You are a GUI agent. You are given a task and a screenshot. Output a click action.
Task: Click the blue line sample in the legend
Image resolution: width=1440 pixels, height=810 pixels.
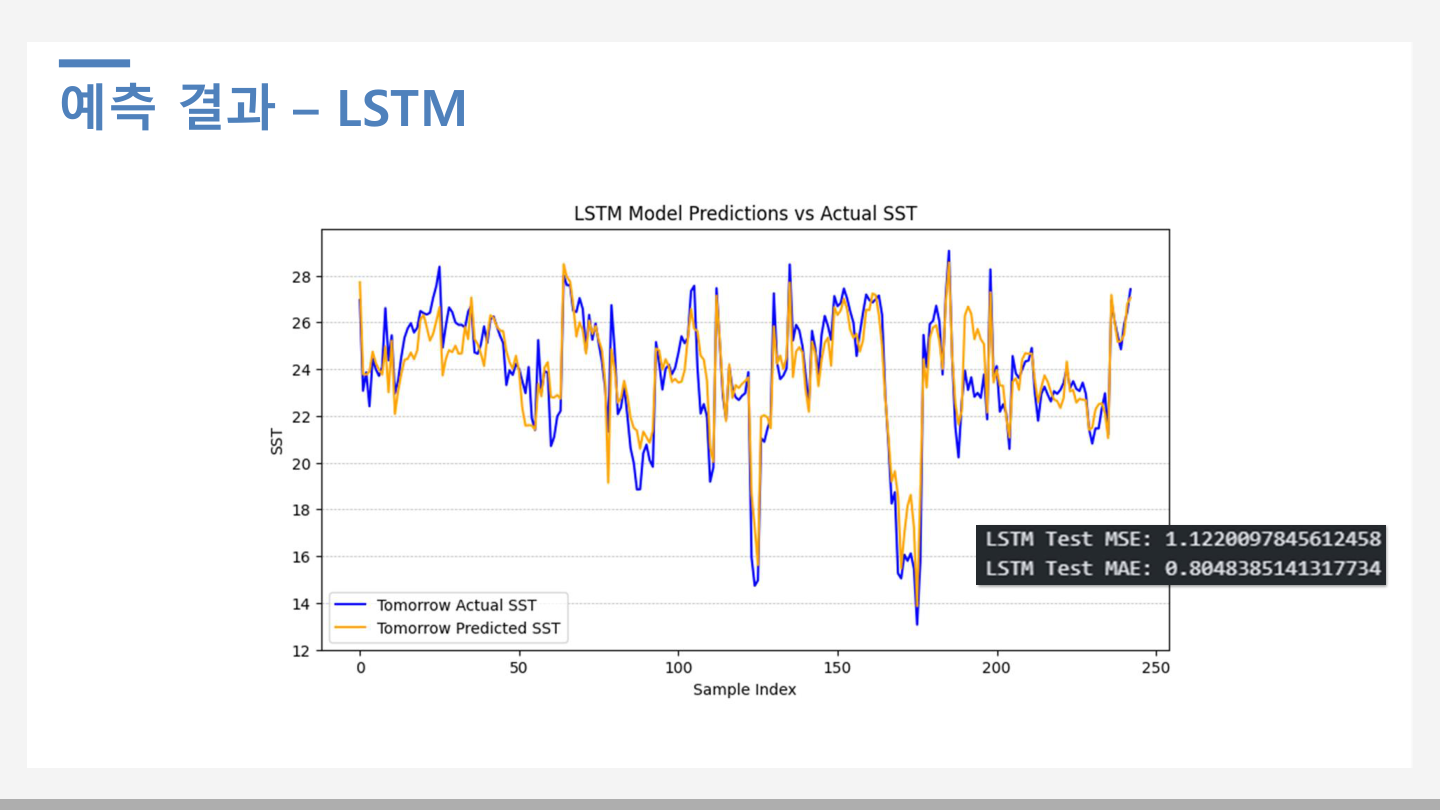tap(350, 605)
